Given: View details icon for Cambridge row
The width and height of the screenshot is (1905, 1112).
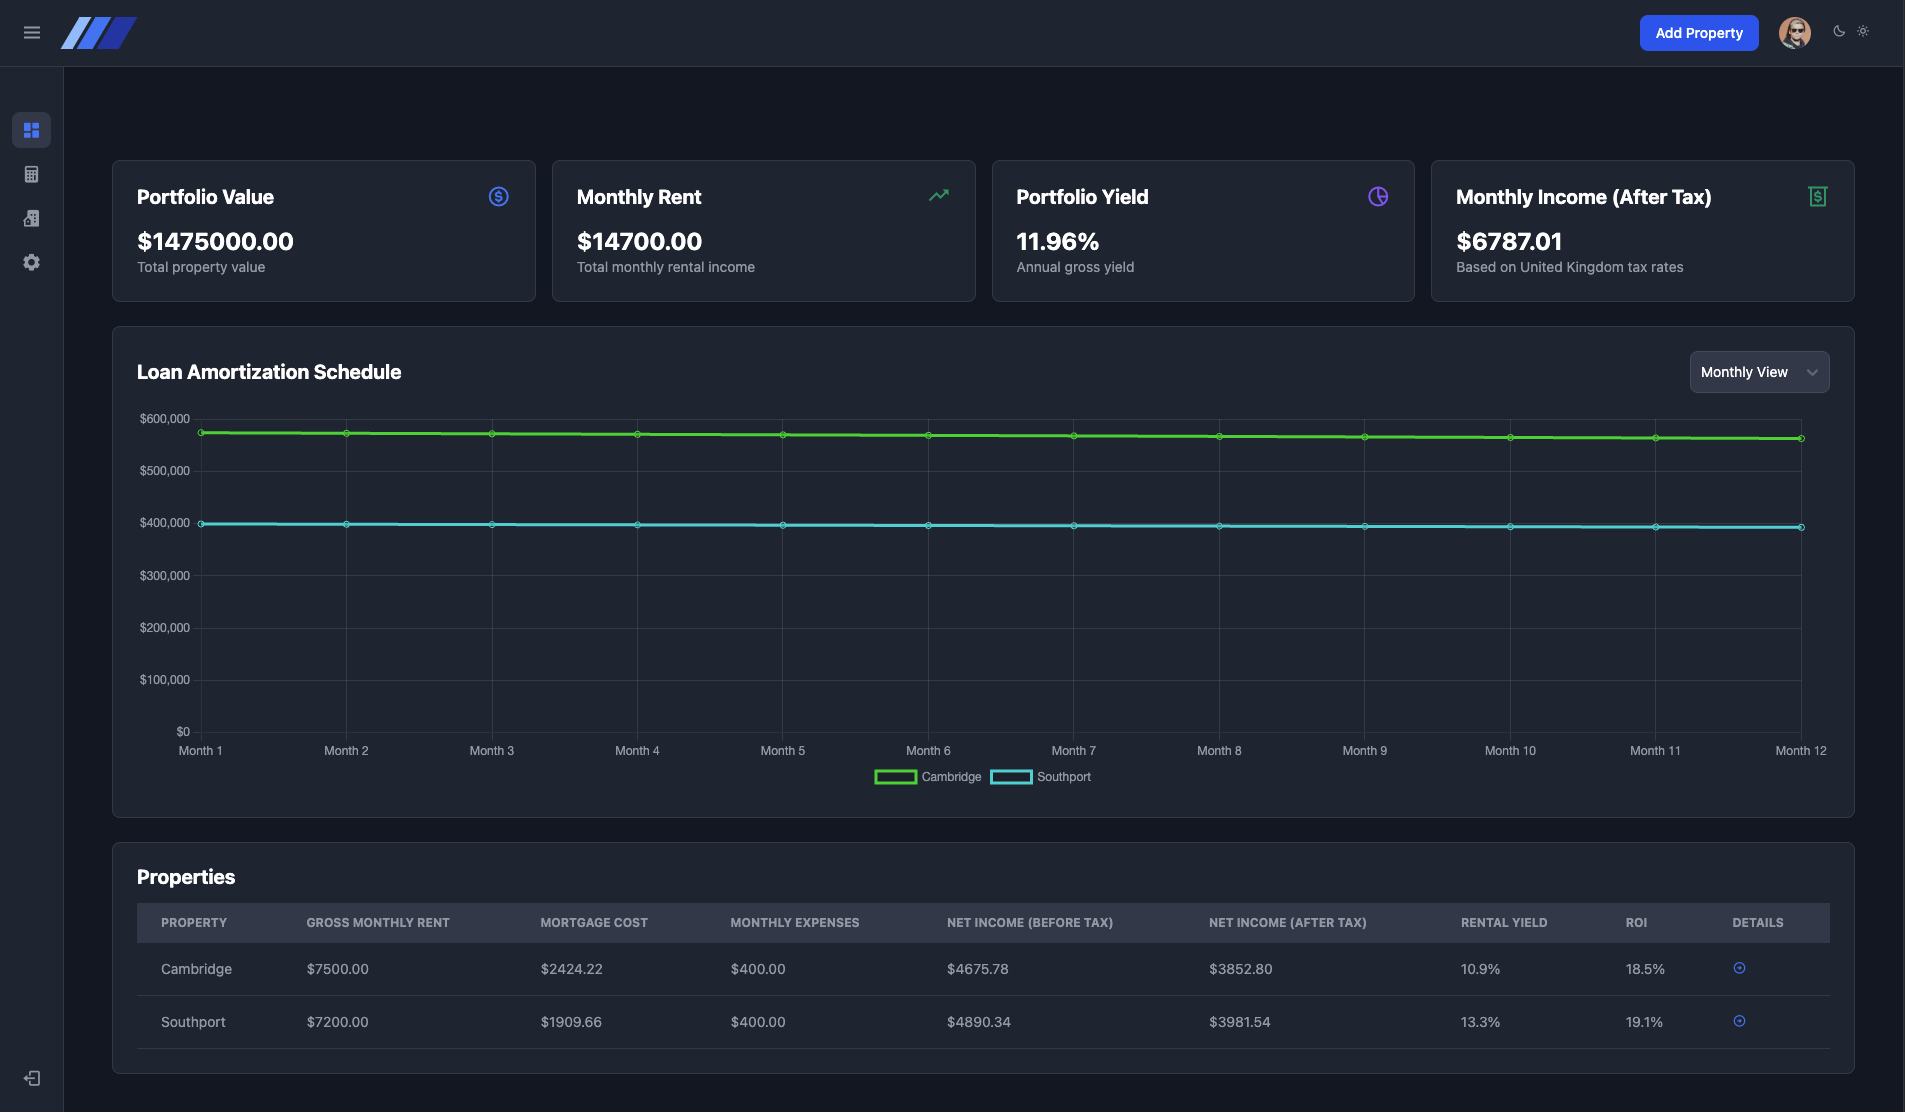Looking at the screenshot, I should pyautogui.click(x=1739, y=968).
